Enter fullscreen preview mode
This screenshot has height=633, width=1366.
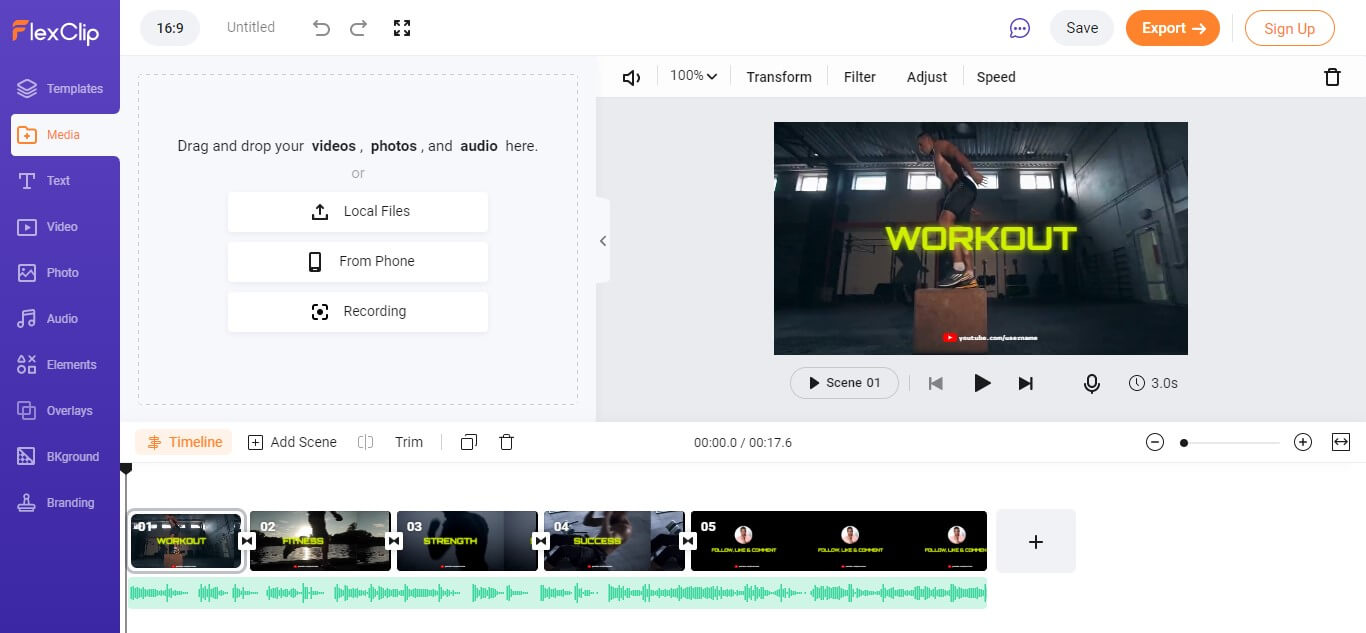402,28
